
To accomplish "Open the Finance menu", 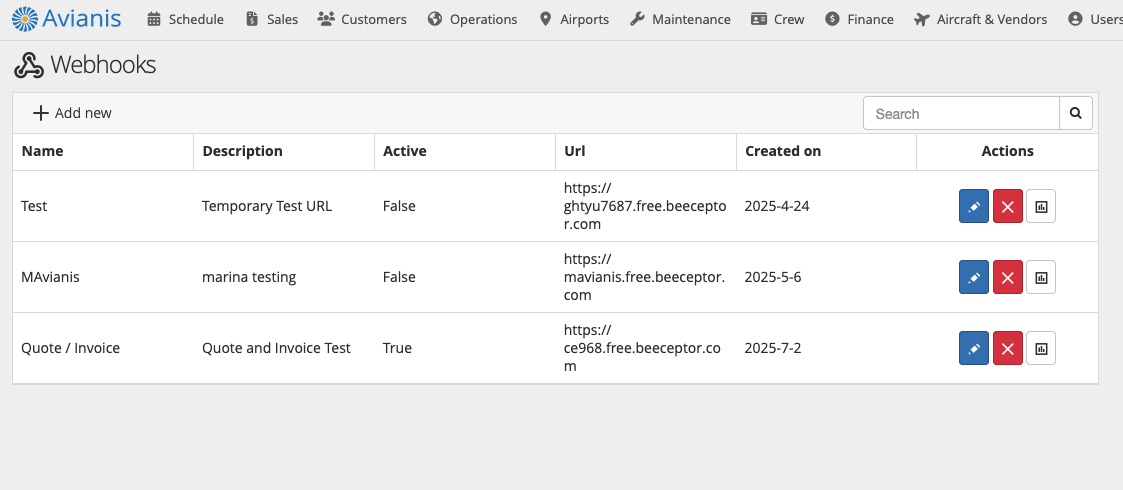I will coord(859,19).
